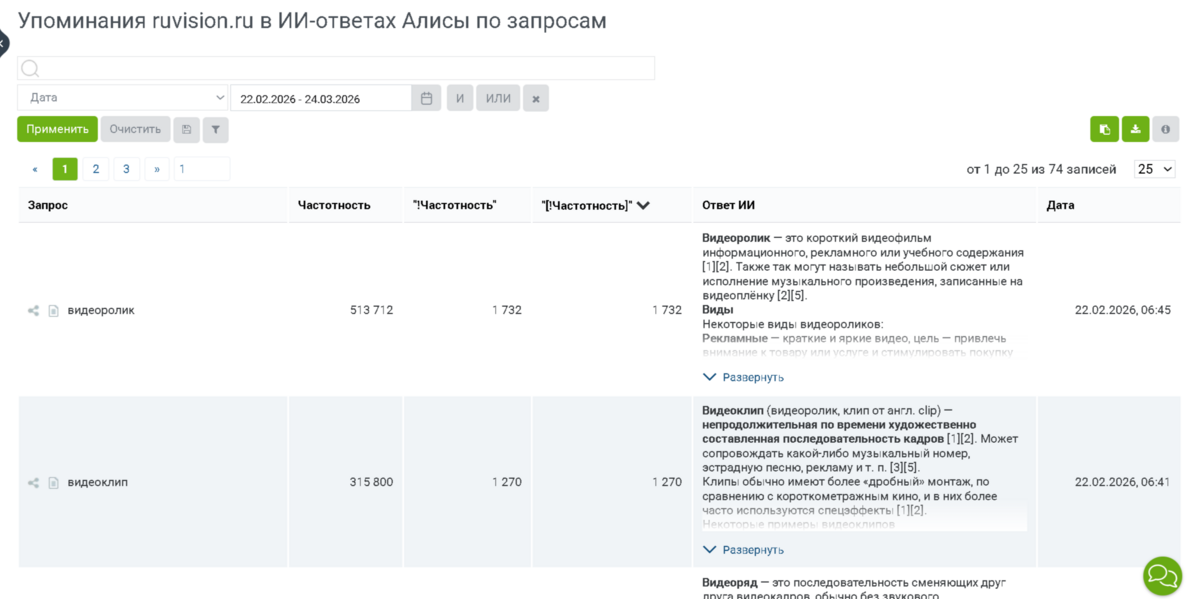This screenshot has height=599, width=1200.
Task: Save the current filter with the floppy disk icon
Action: click(x=186, y=129)
